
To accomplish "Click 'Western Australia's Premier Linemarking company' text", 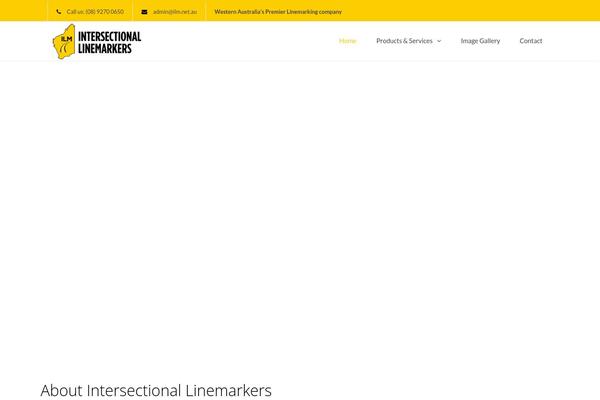I will click(278, 12).
